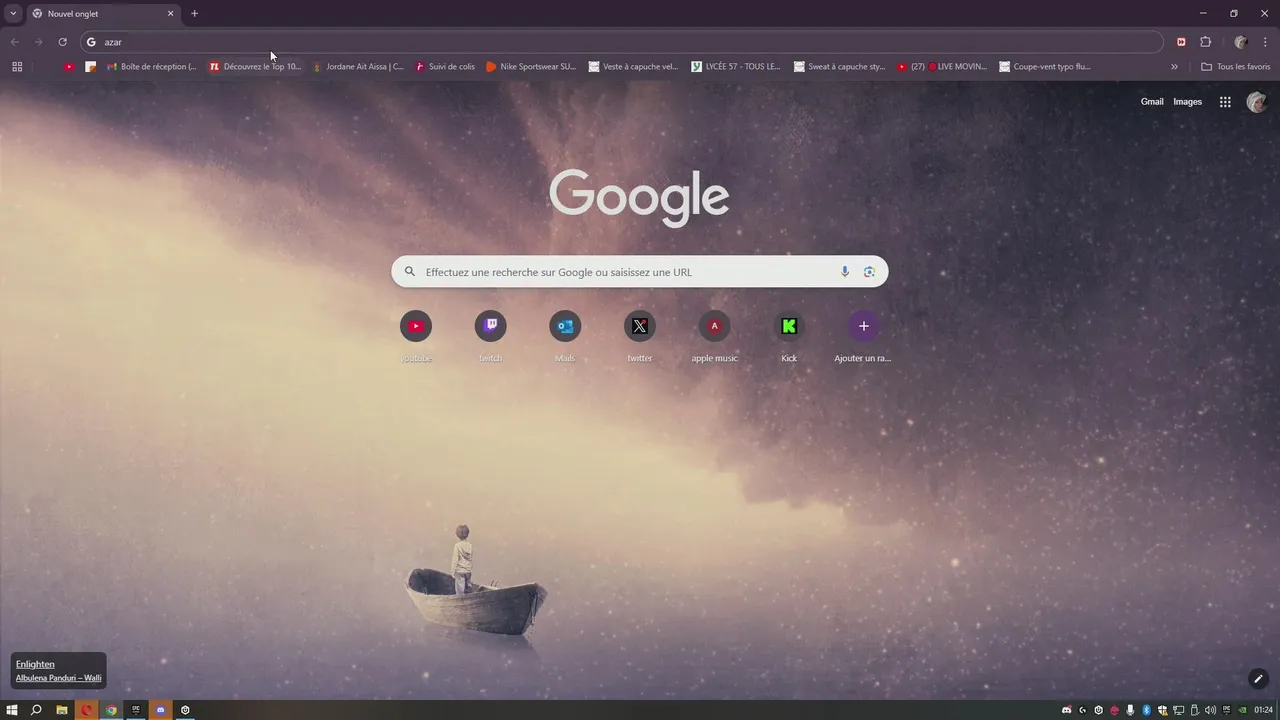Open the YouTube bookmark icon in the bookmarks bar
Screen dimensions: 1280x720
(x=69, y=67)
